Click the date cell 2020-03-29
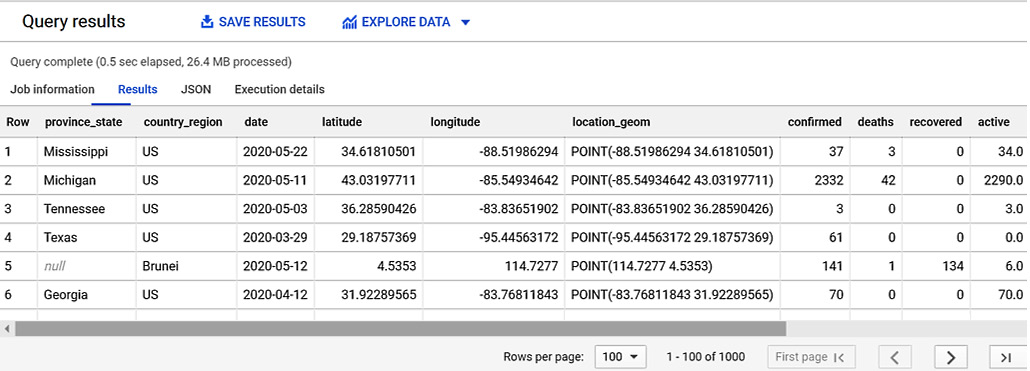Screen dimensions: 1030x371 (275, 238)
